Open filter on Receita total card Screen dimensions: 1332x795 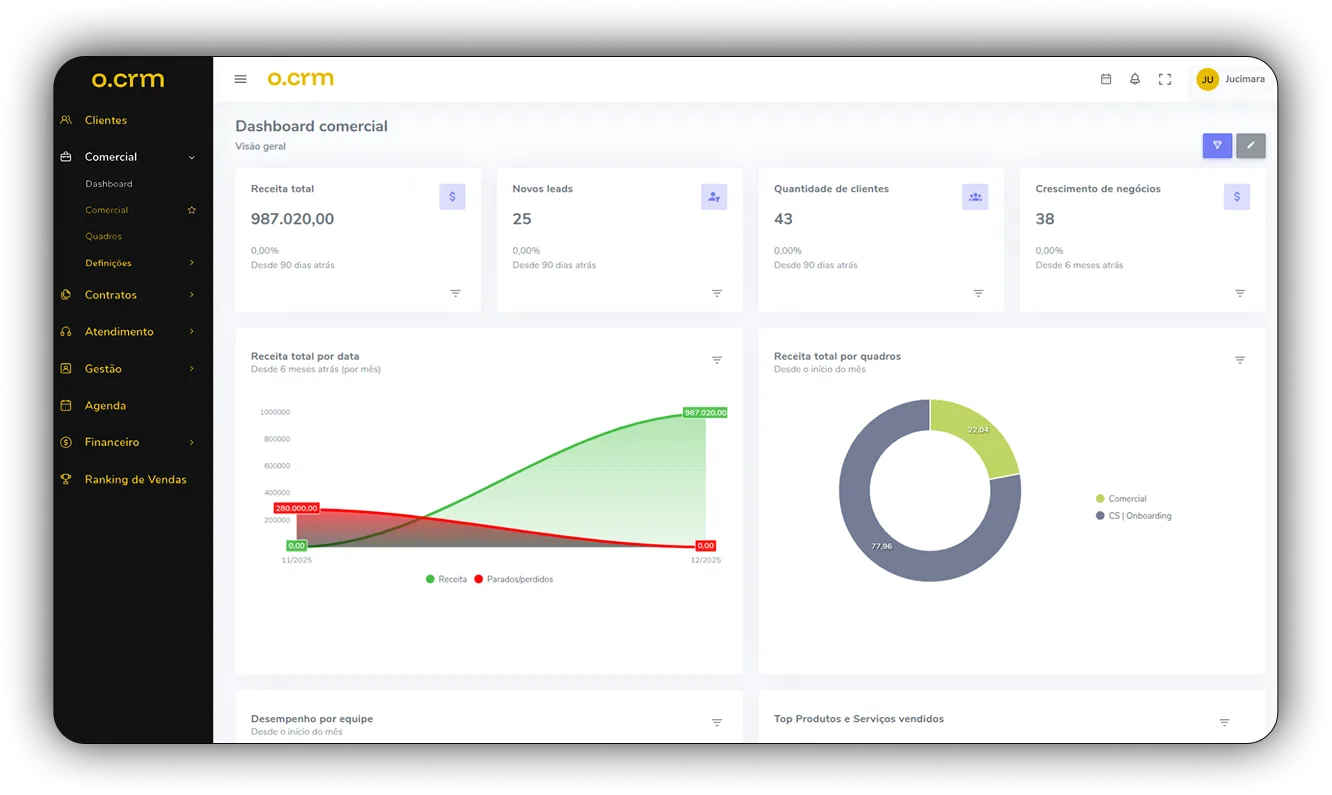point(455,293)
